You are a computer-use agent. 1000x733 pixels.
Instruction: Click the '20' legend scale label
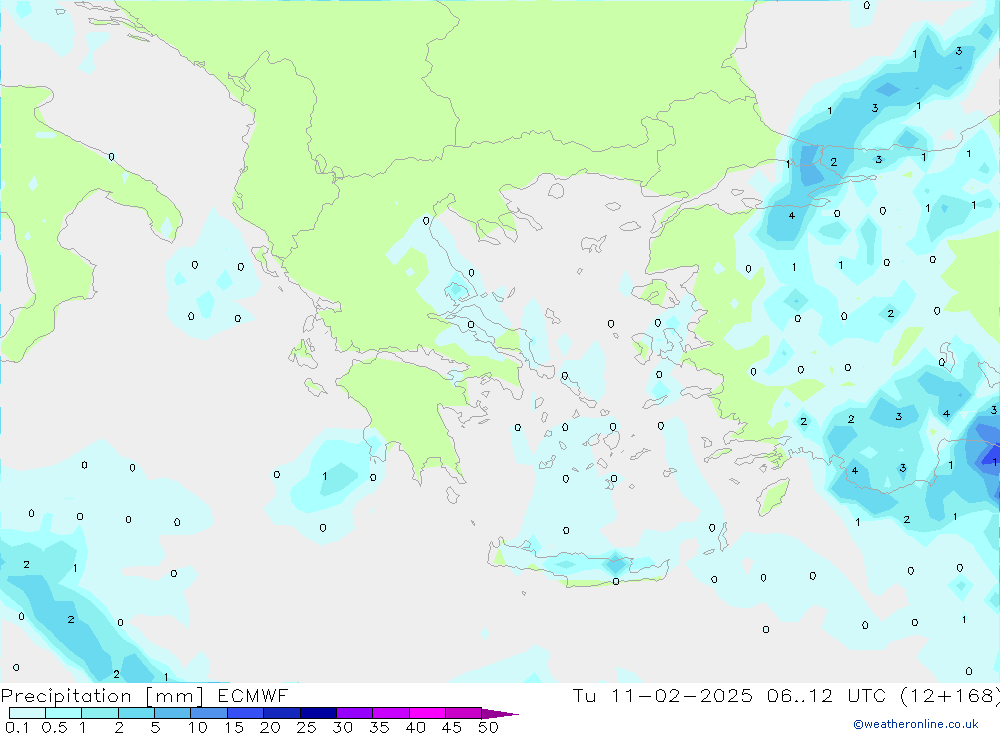pos(270,727)
